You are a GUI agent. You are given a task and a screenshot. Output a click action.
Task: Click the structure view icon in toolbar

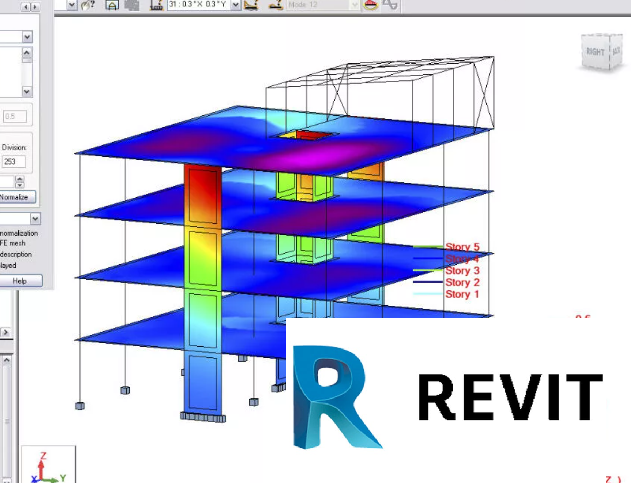pos(112,5)
